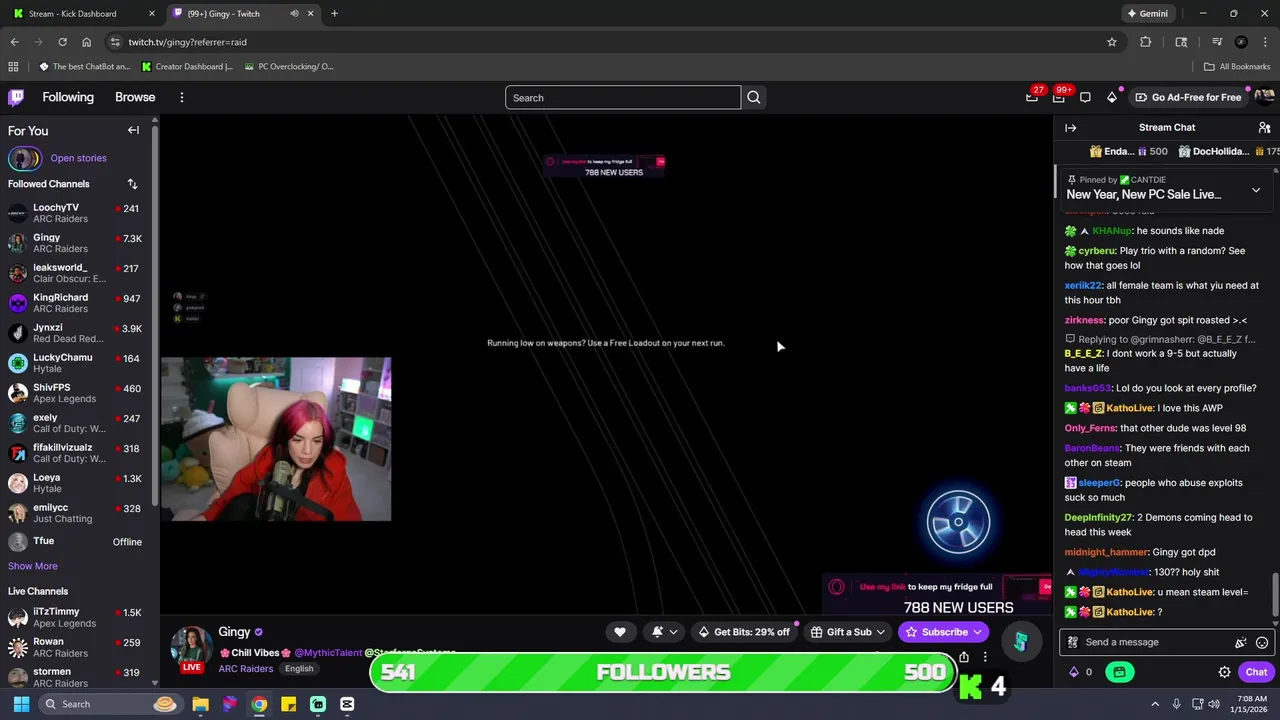Open notification bell dropdown for Gingy

coord(664,632)
